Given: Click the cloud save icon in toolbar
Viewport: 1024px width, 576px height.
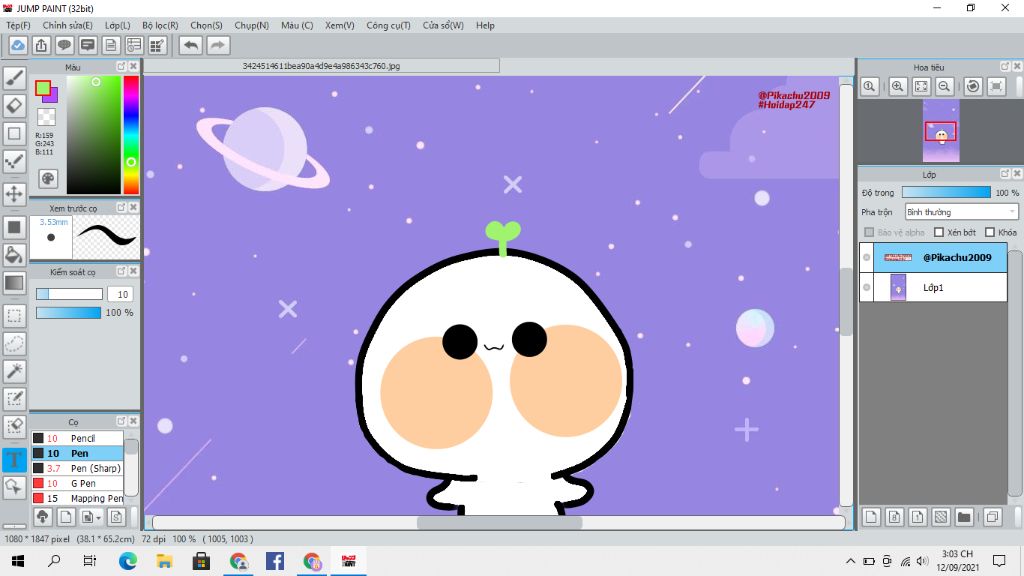Looking at the screenshot, I should [x=18, y=45].
